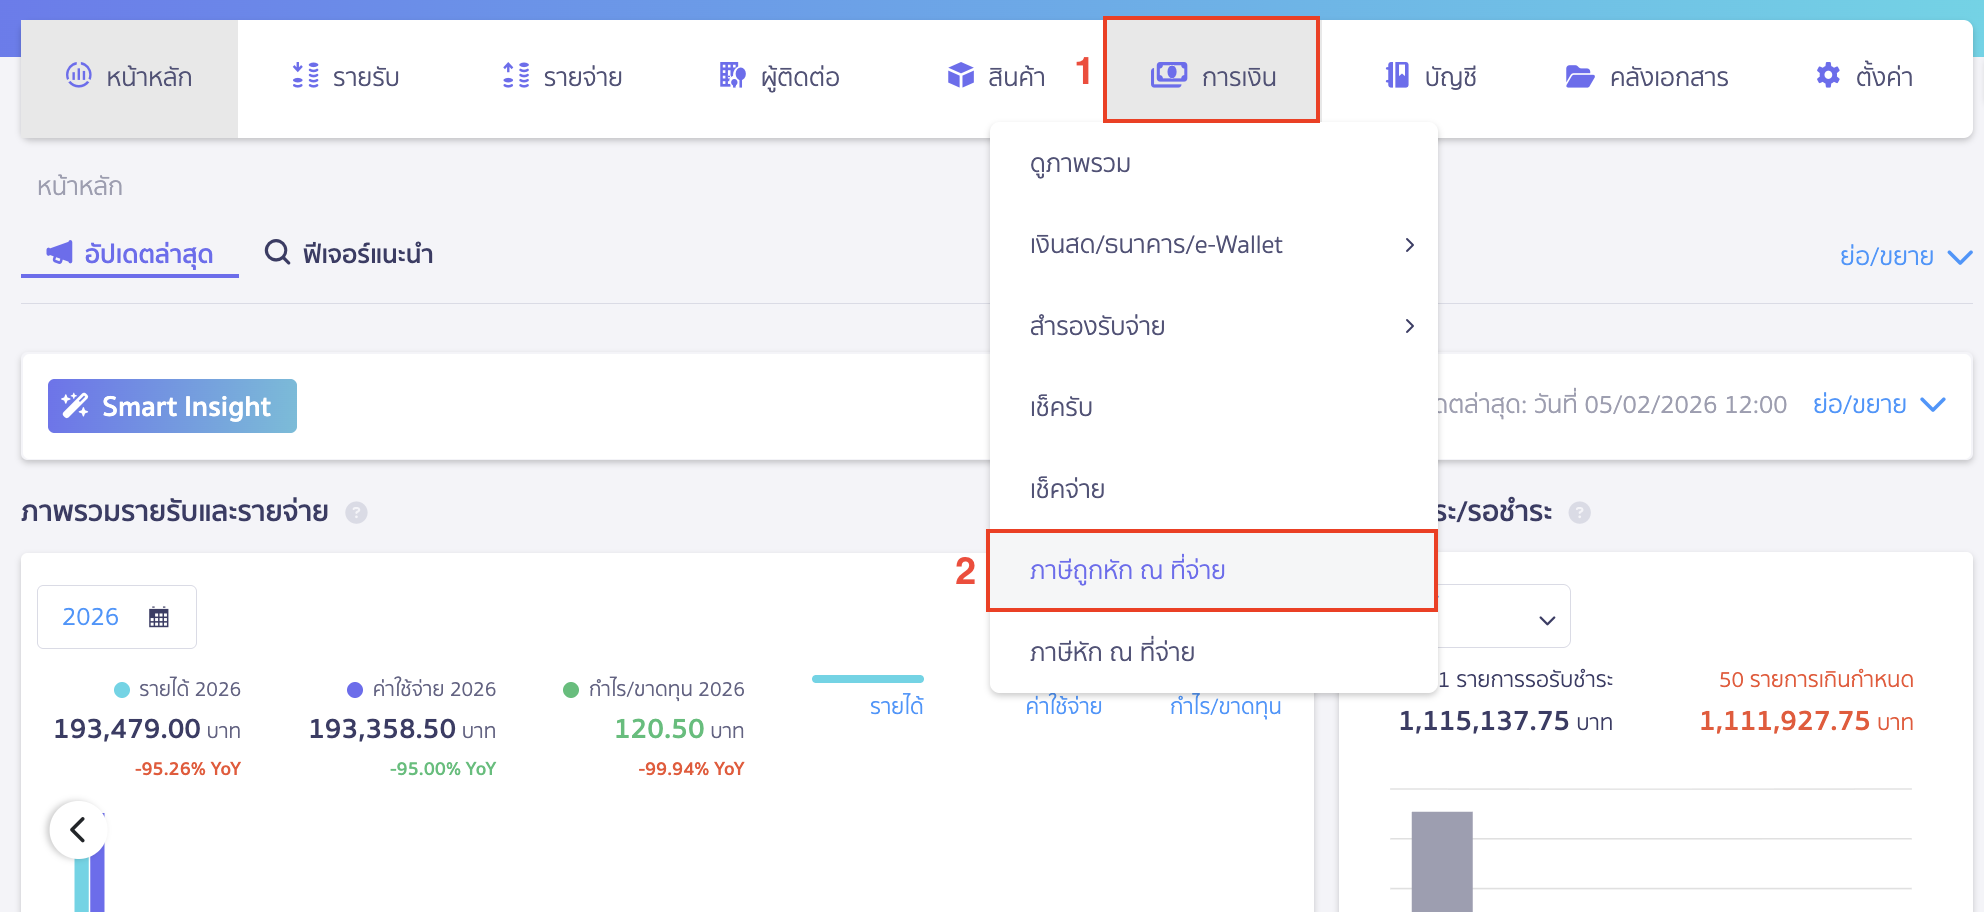Click the left arrow carousel button
Image resolution: width=1984 pixels, height=912 pixels.
click(x=78, y=829)
